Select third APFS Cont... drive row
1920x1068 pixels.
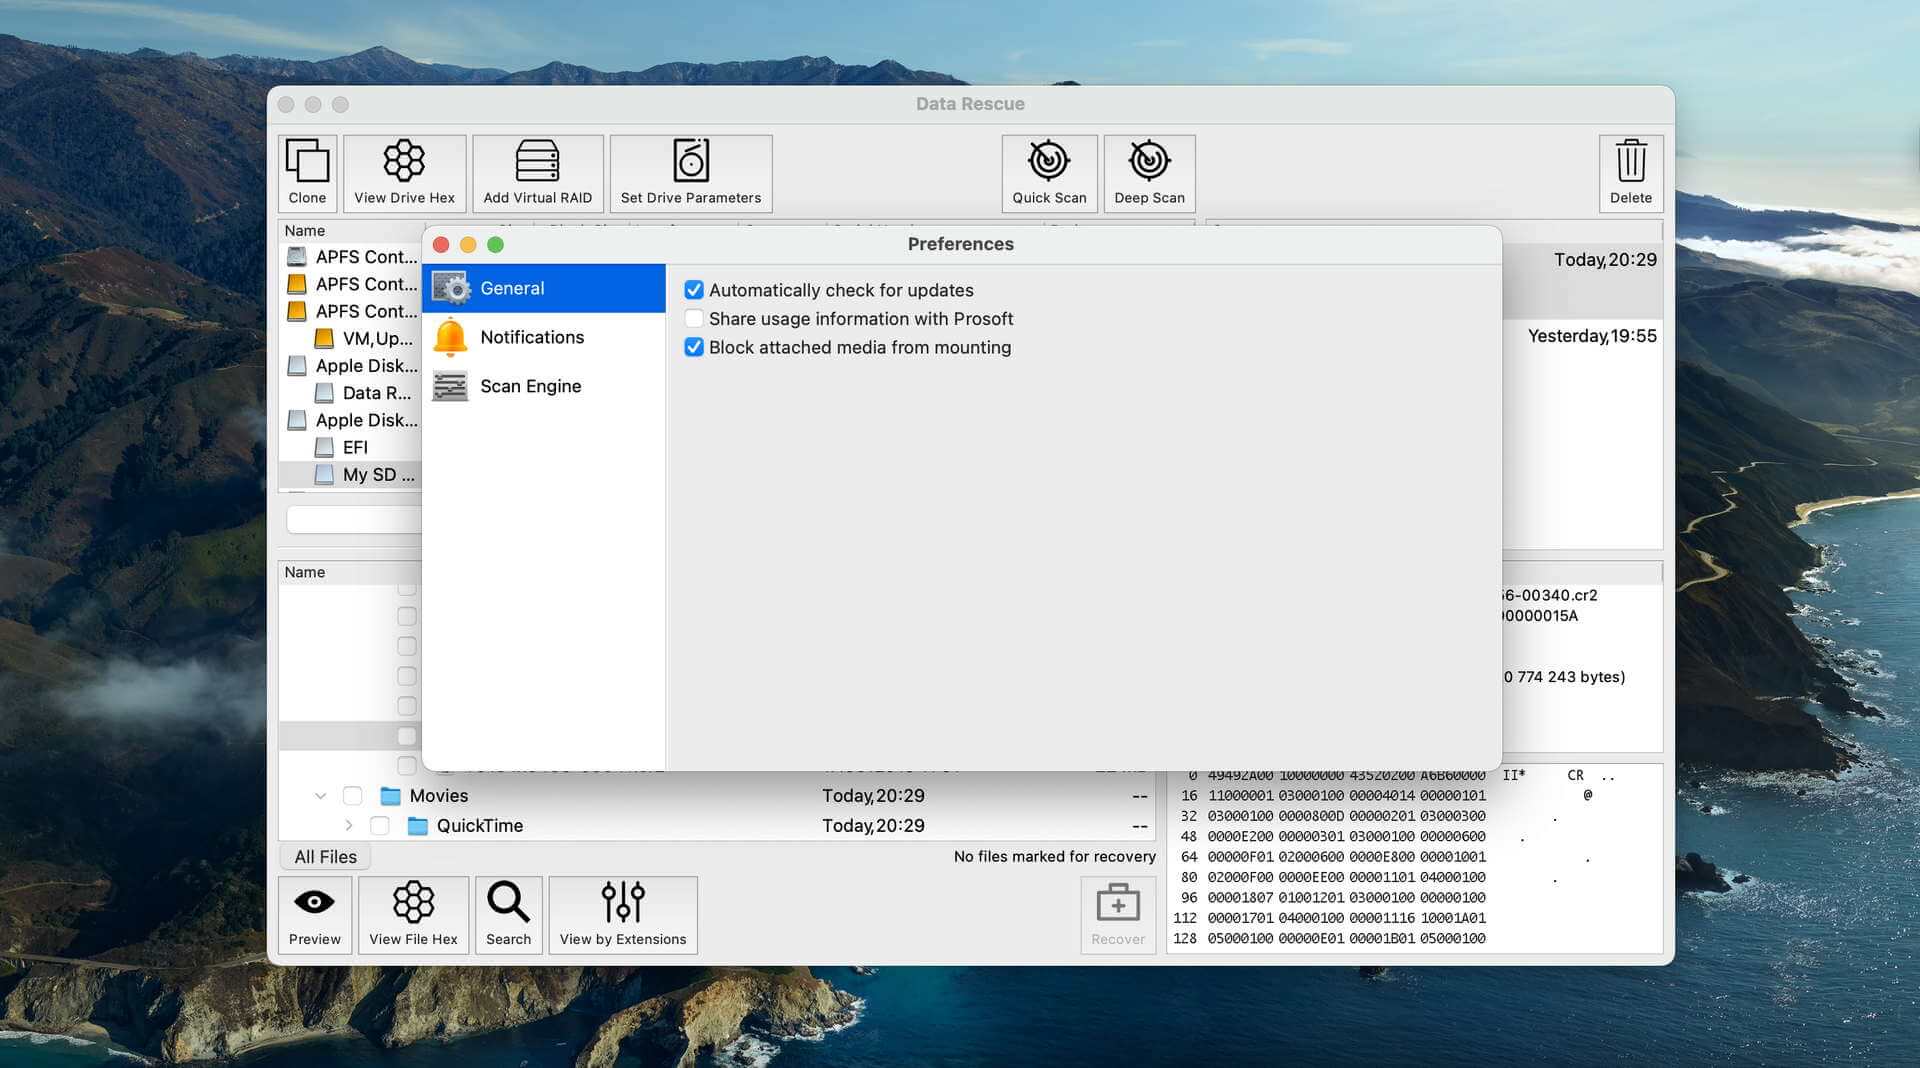tap(350, 311)
